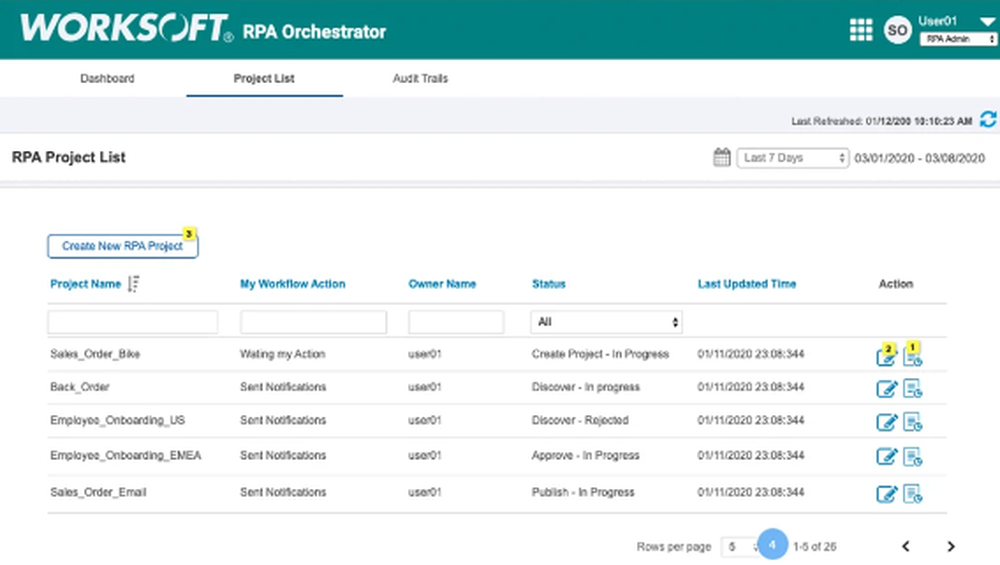Screen dimensions: 1000x565
Task: Edit the Sales_Order_Email project
Action: tap(886, 494)
